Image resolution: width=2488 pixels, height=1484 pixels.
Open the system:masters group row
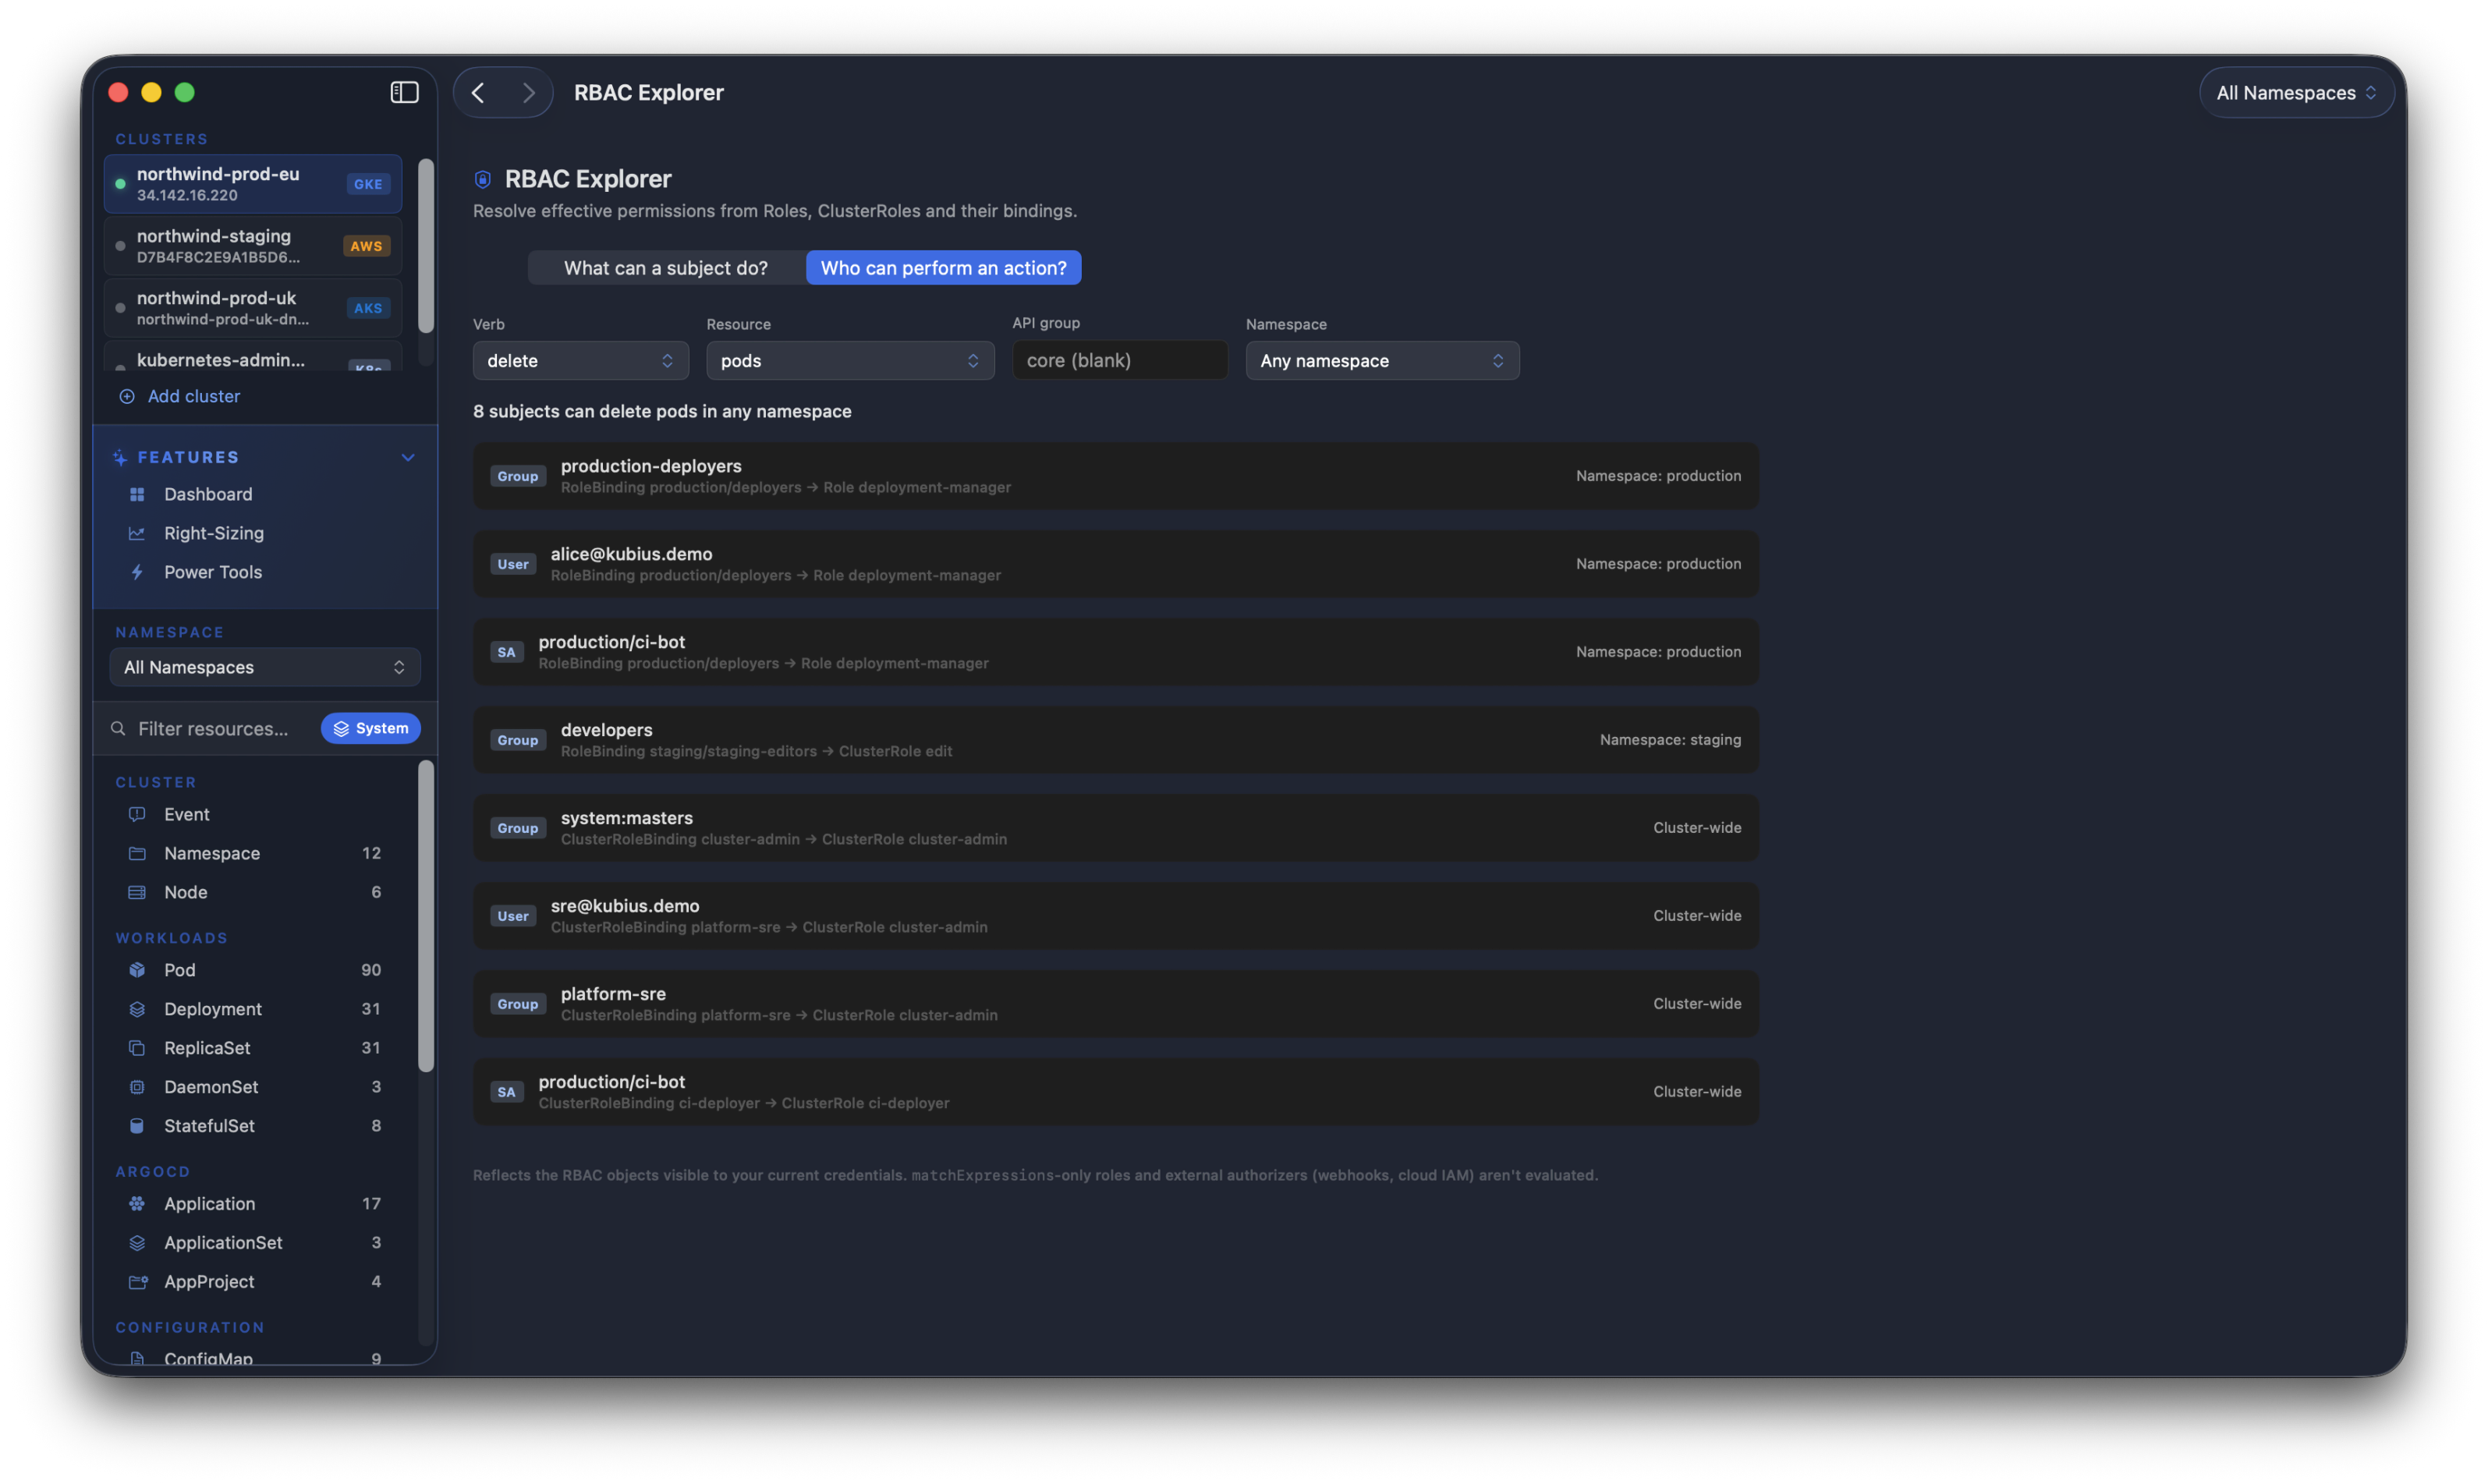pyautogui.click(x=1116, y=828)
